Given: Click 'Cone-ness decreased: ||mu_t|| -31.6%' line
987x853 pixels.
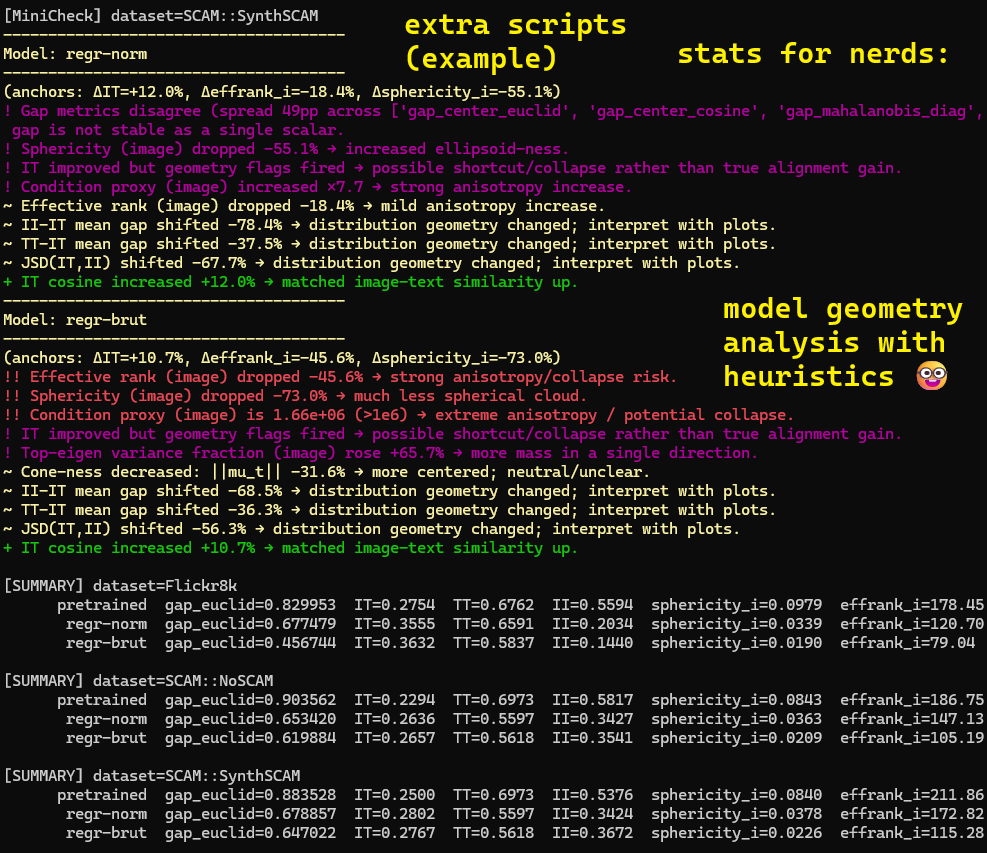Looking at the screenshot, I should pos(327,472).
